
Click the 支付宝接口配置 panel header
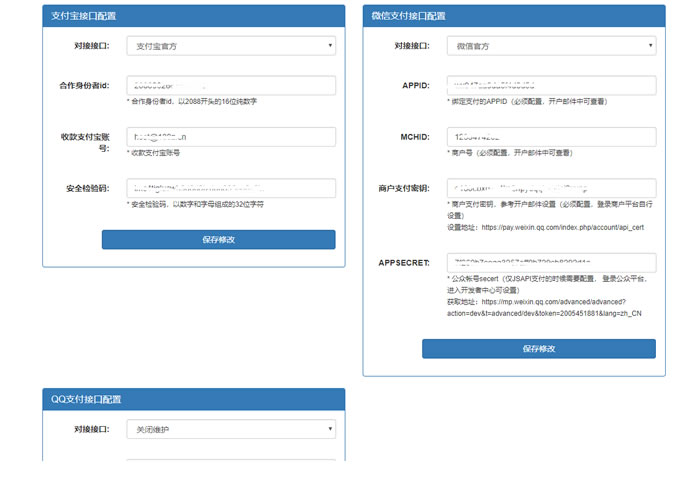click(194, 16)
